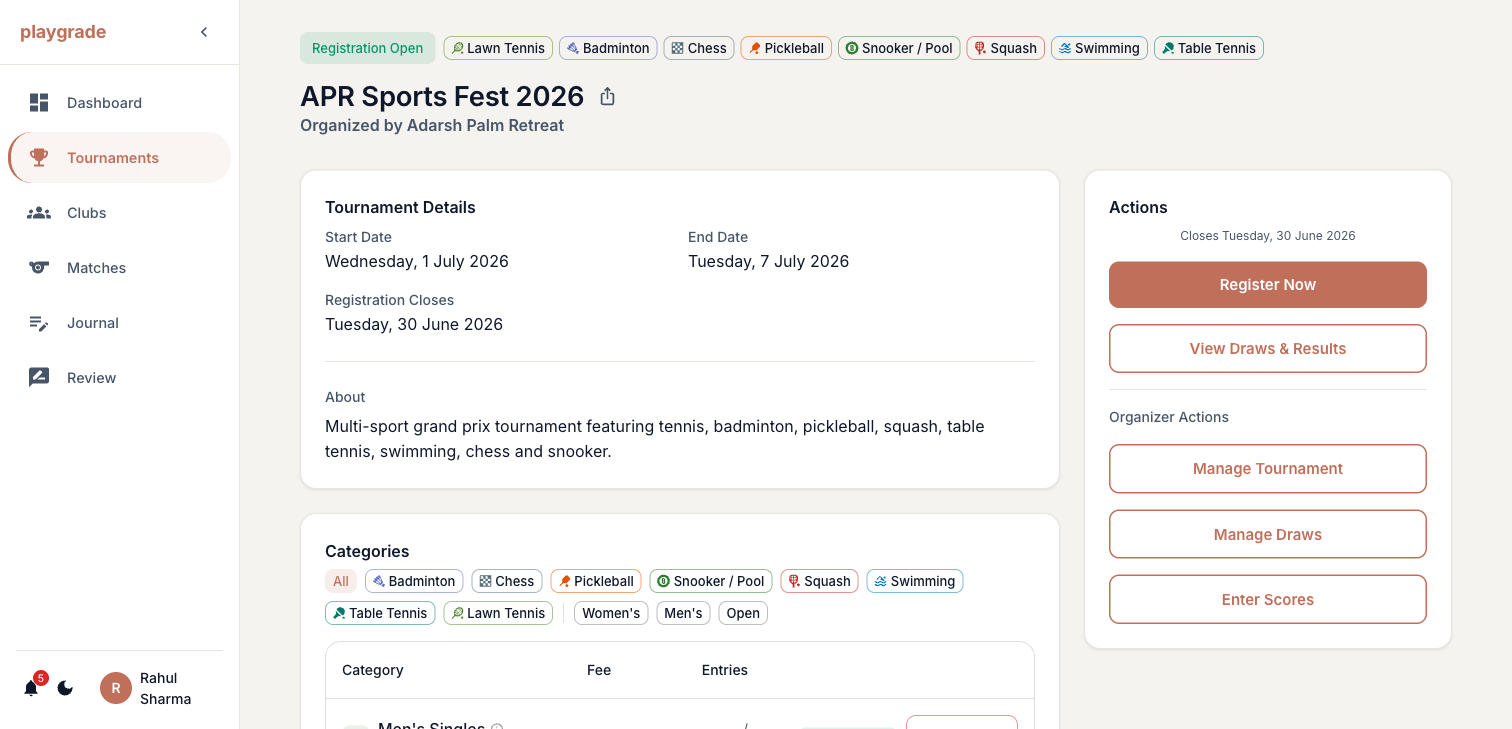Open notifications bell with 5 badge
This screenshot has width=1512, height=729.
[x=32, y=687]
